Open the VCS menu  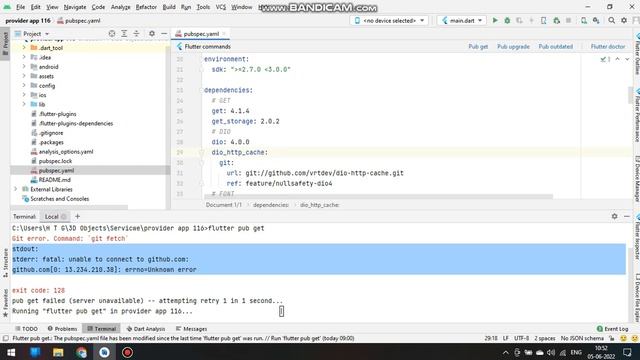point(220,7)
